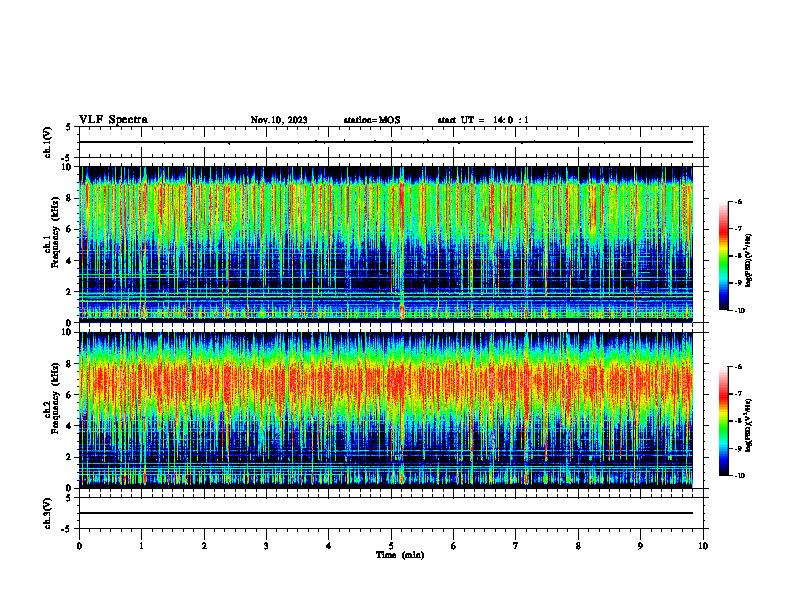Click the "6" kHz tick label of the ch.1 spectrogram
Image resolution: width=792 pixels, height=612 pixels.
pyautogui.click(x=70, y=229)
